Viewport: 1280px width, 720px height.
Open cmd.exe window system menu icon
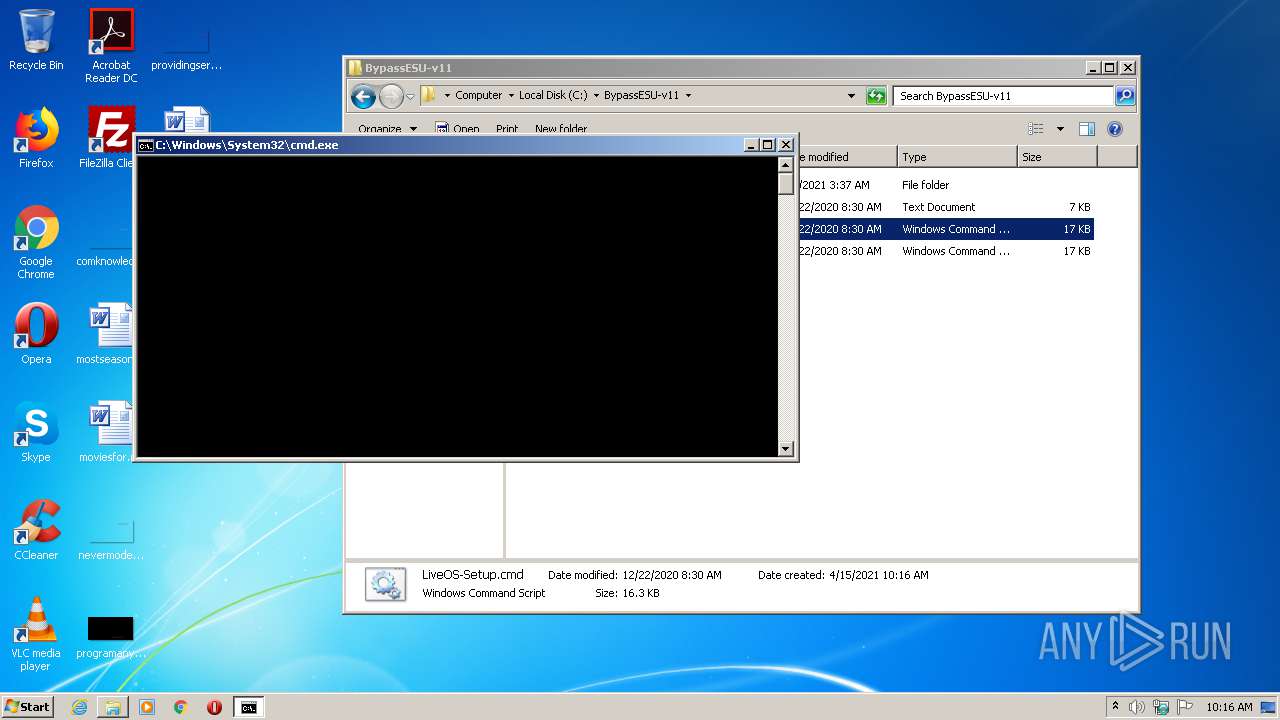pos(145,145)
